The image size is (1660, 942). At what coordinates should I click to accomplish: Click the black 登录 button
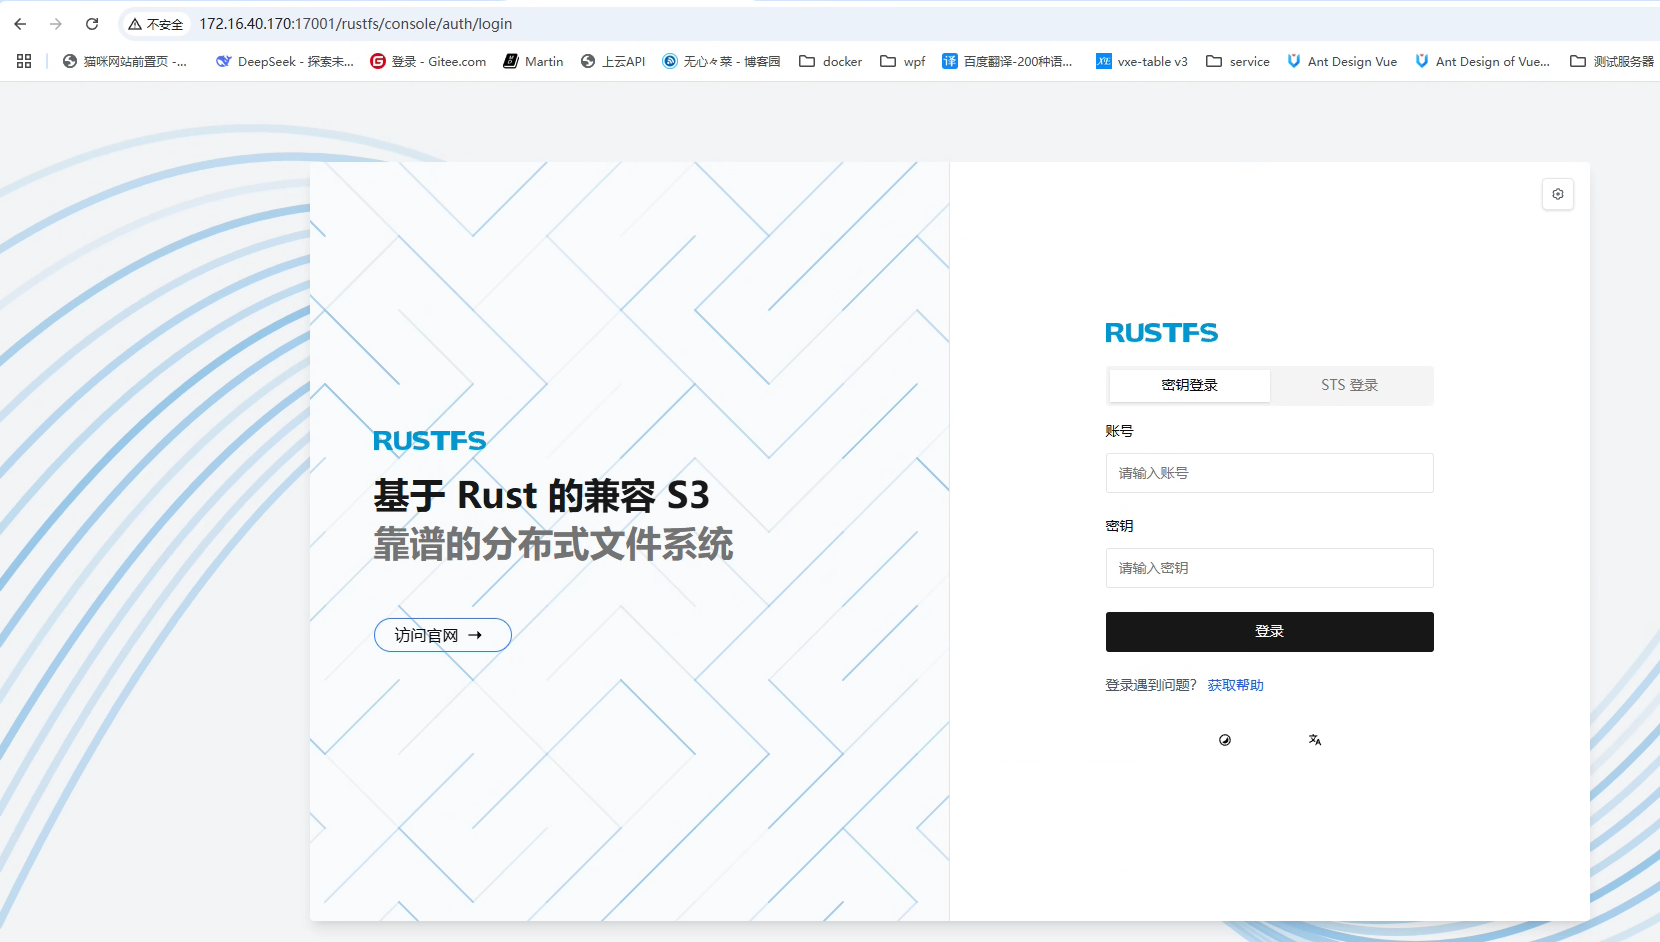(1270, 632)
